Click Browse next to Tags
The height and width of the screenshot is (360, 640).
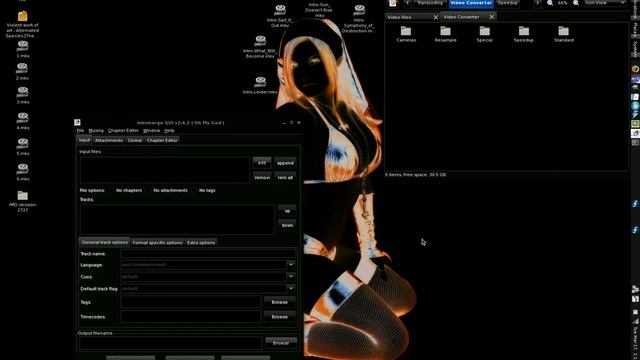(x=280, y=302)
